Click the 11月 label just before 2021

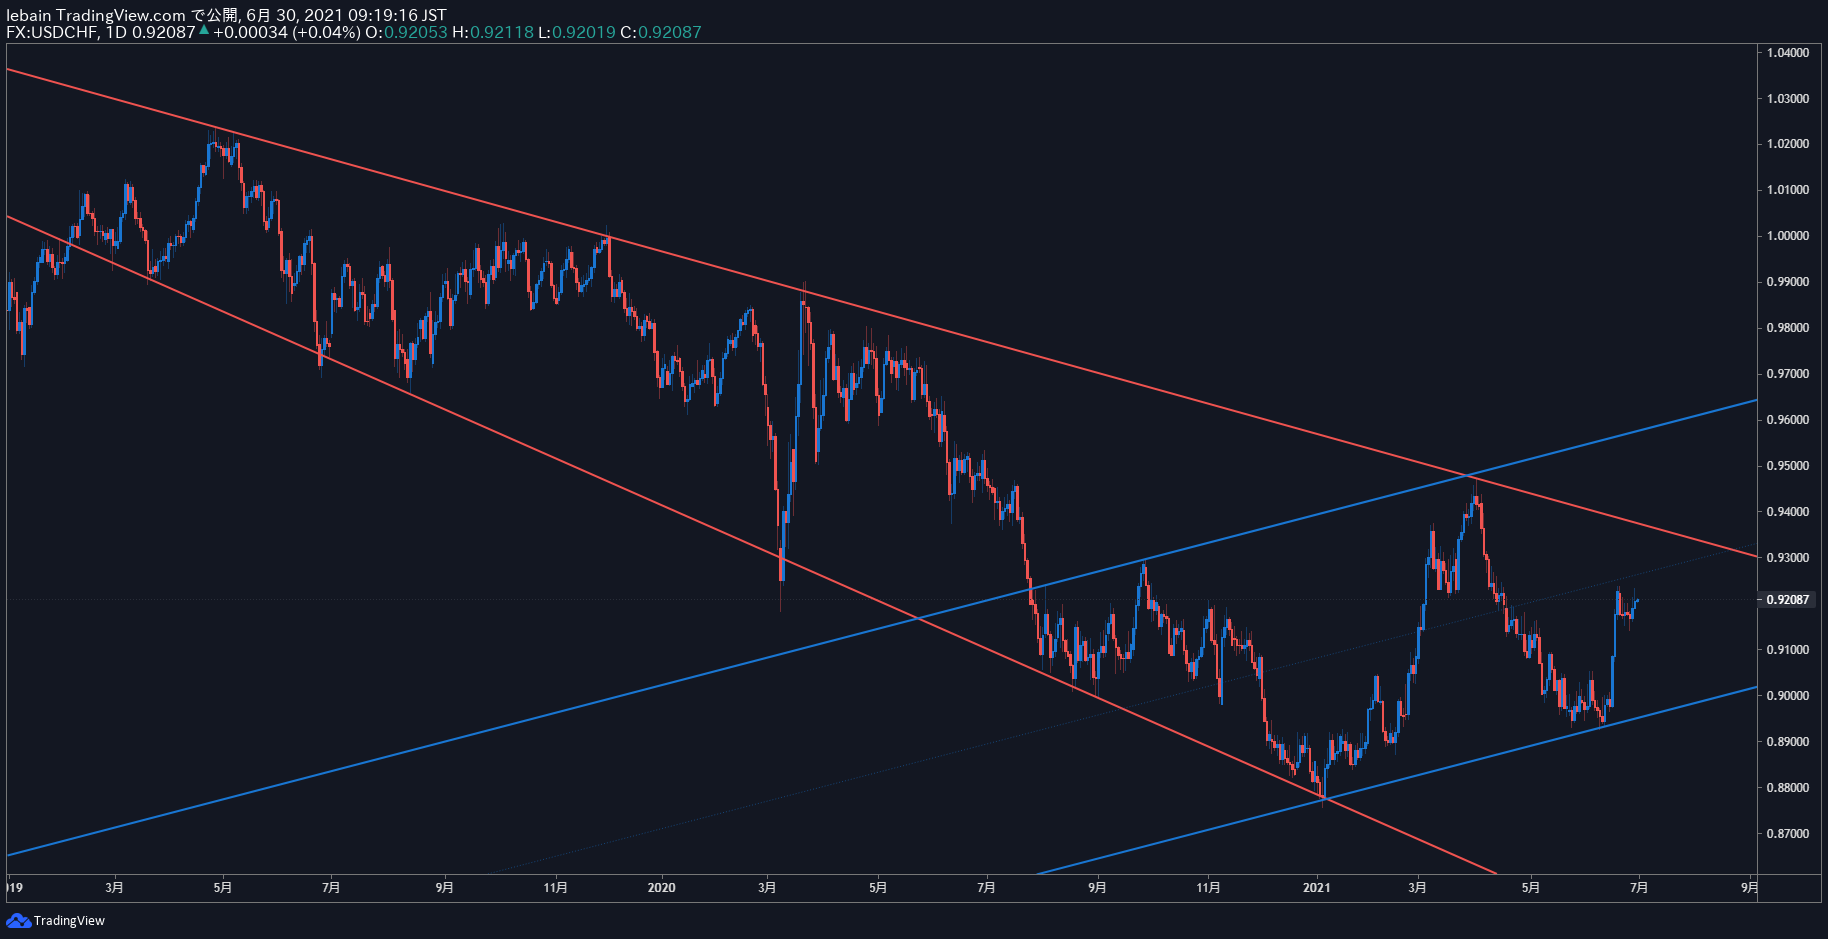tap(1209, 888)
